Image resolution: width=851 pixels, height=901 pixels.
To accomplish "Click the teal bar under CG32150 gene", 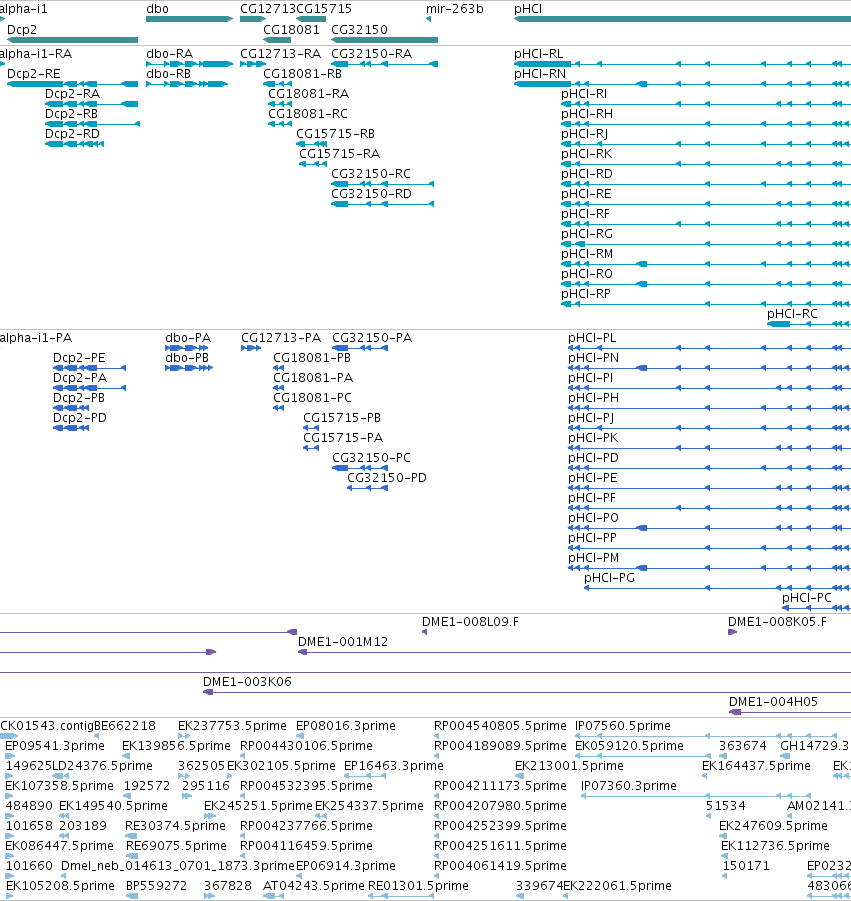I will 384,40.
